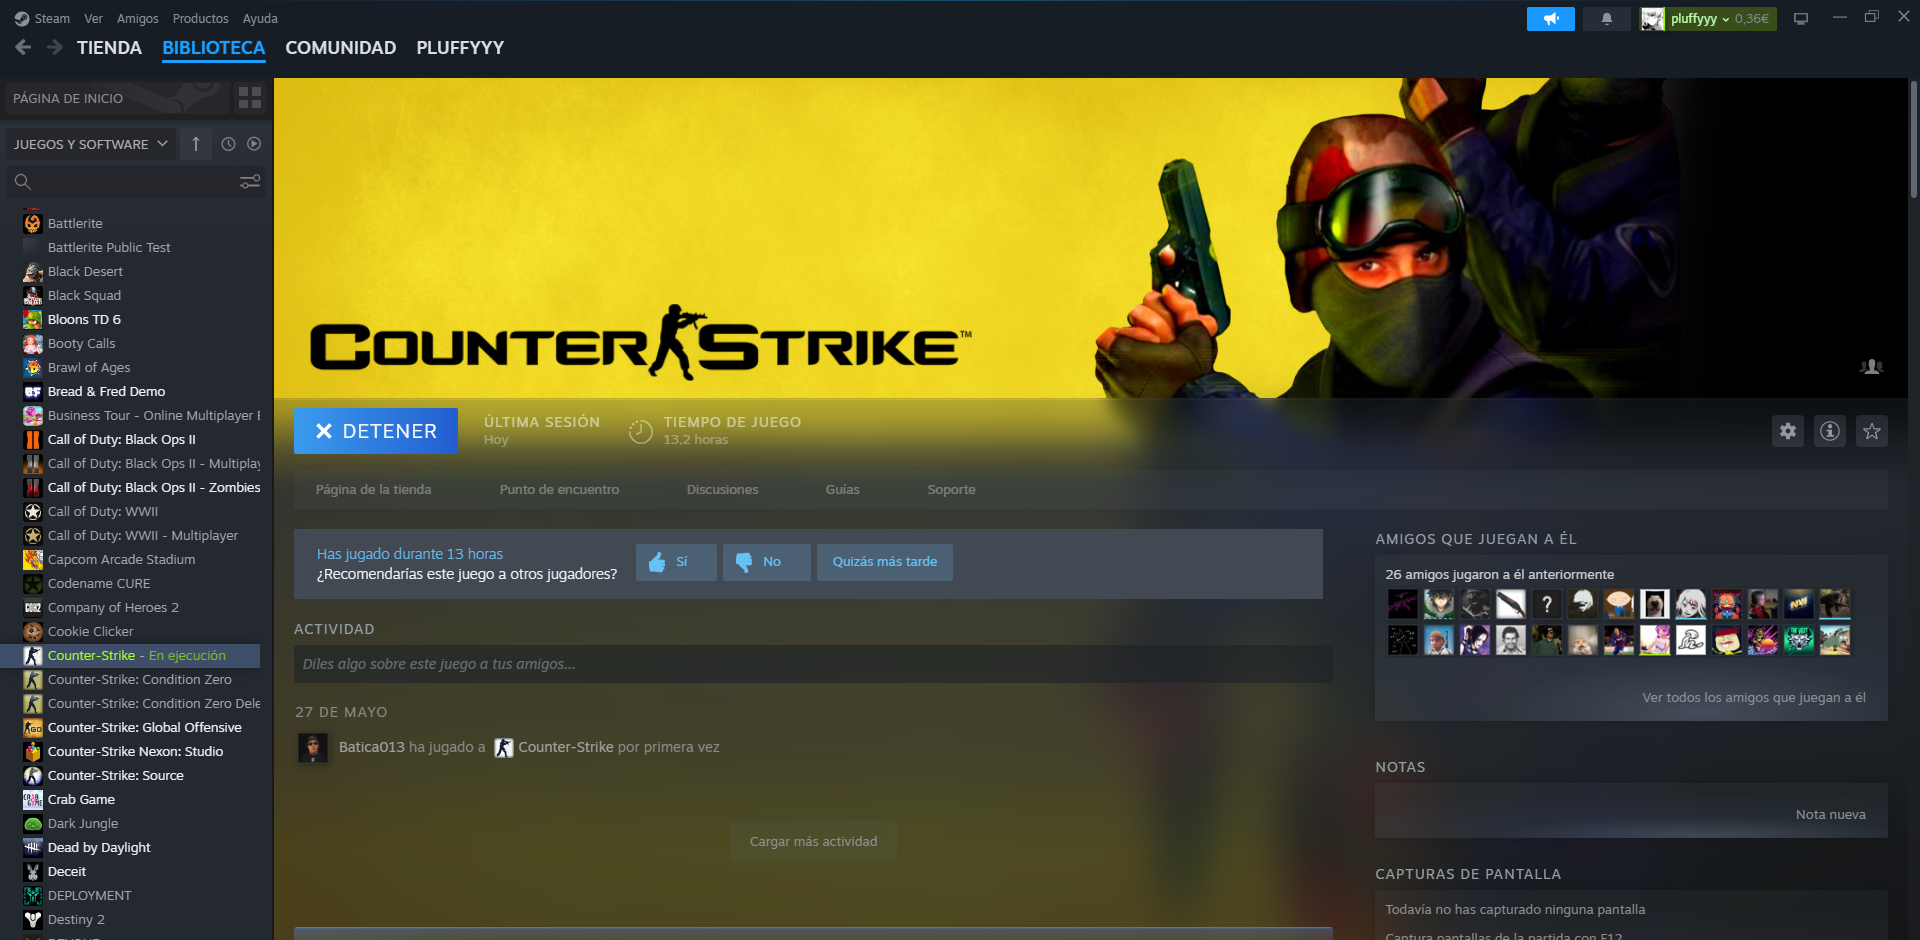
Task: Select thumbs-up Sí recommendation
Action: click(675, 562)
